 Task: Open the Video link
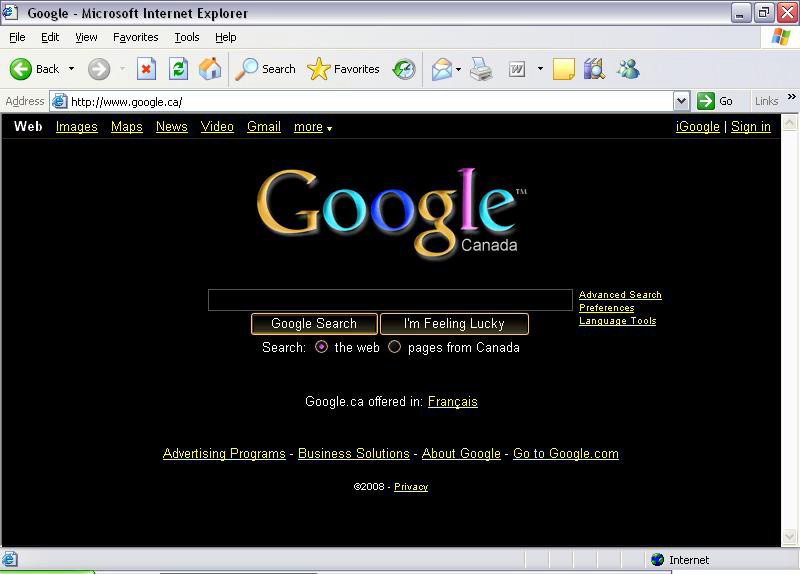point(217,127)
